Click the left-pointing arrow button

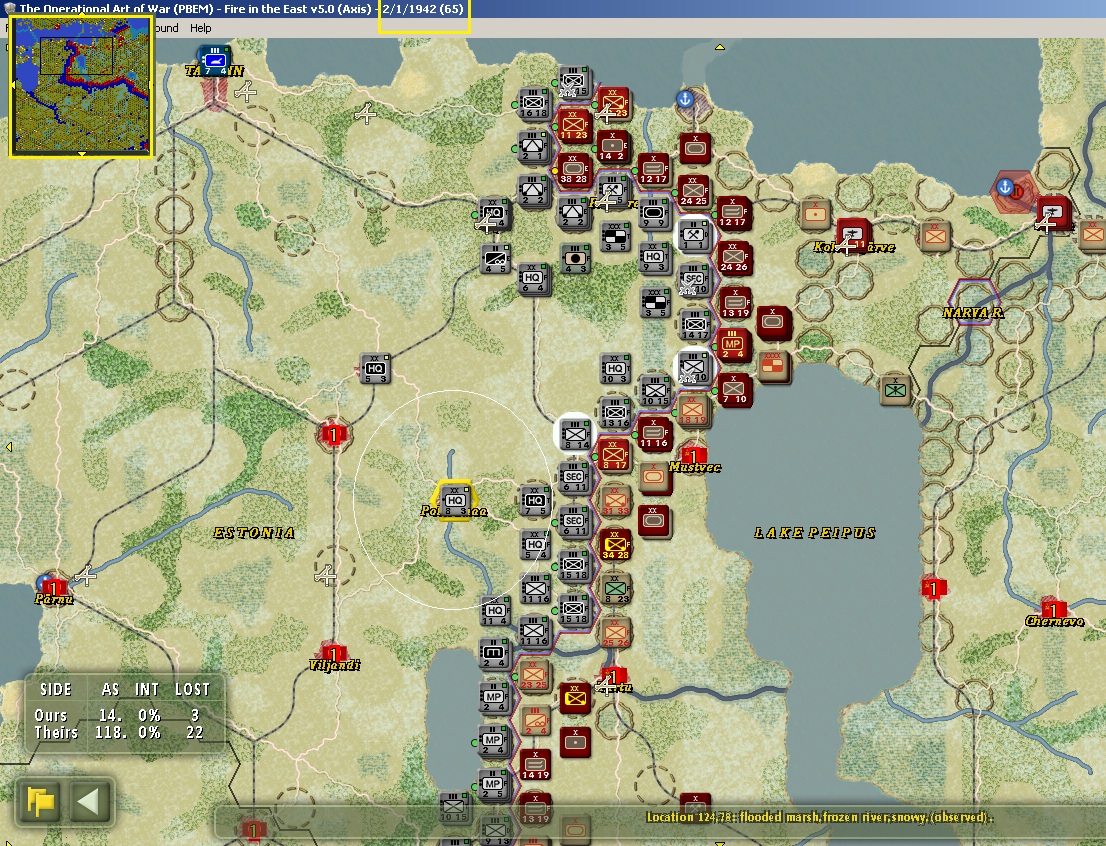pyautogui.click(x=89, y=802)
